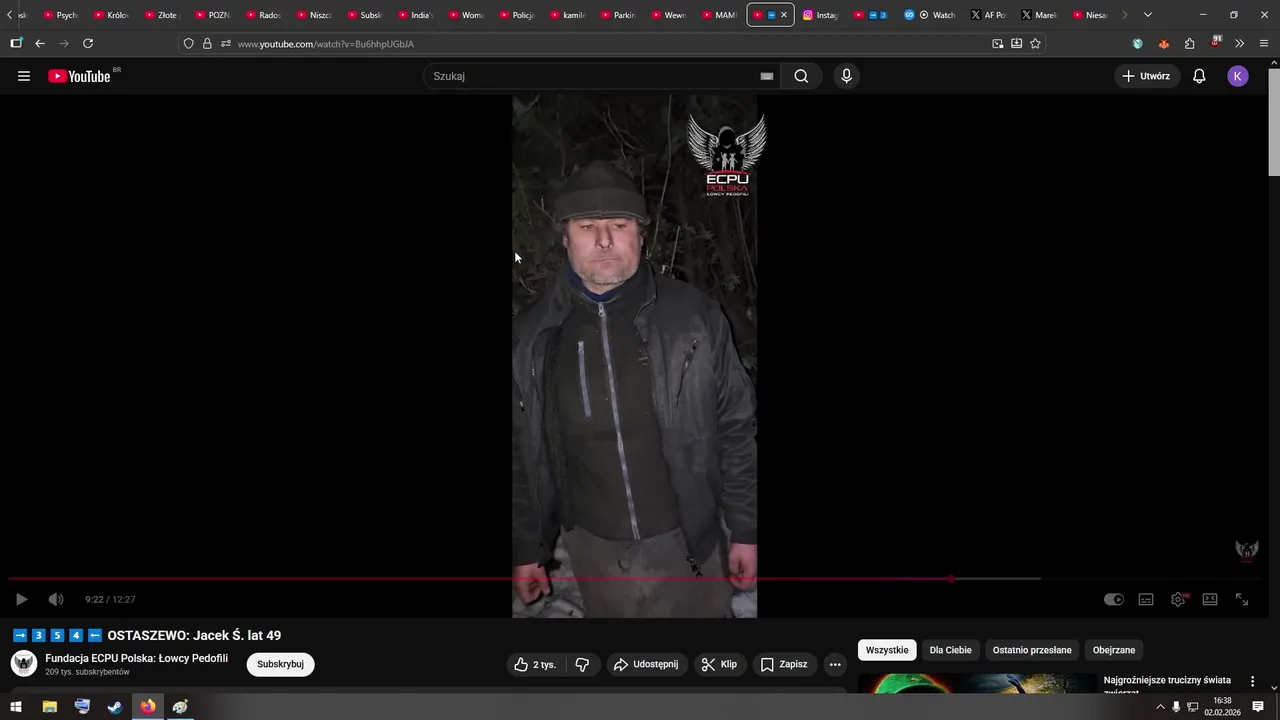Like the video with thumbs up
Viewport: 1280px width, 720px height.
535,664
